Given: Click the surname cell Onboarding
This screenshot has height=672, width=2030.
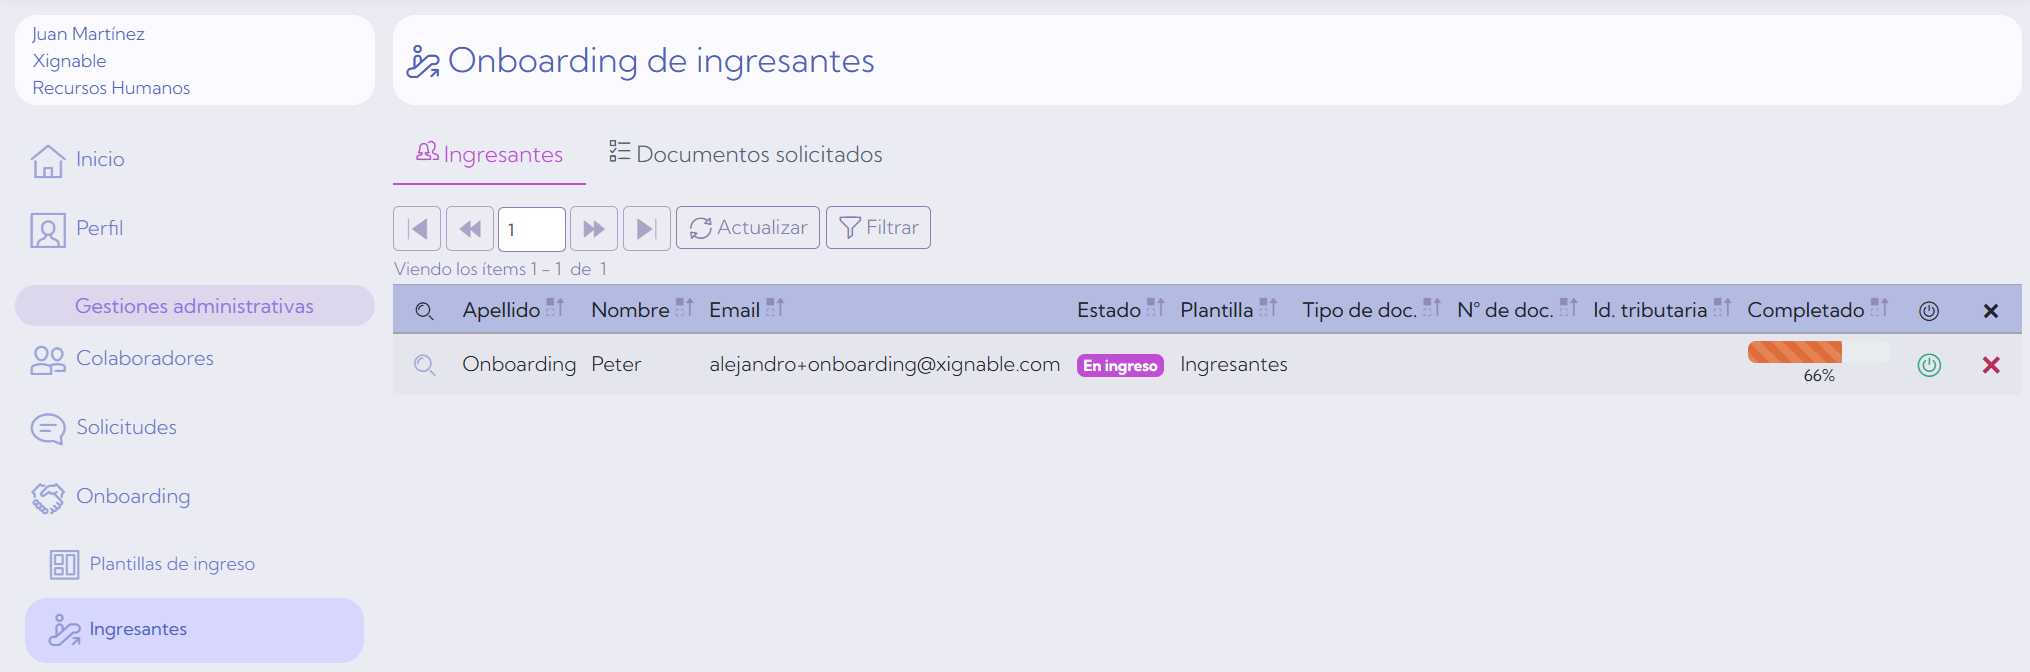Looking at the screenshot, I should (x=519, y=364).
